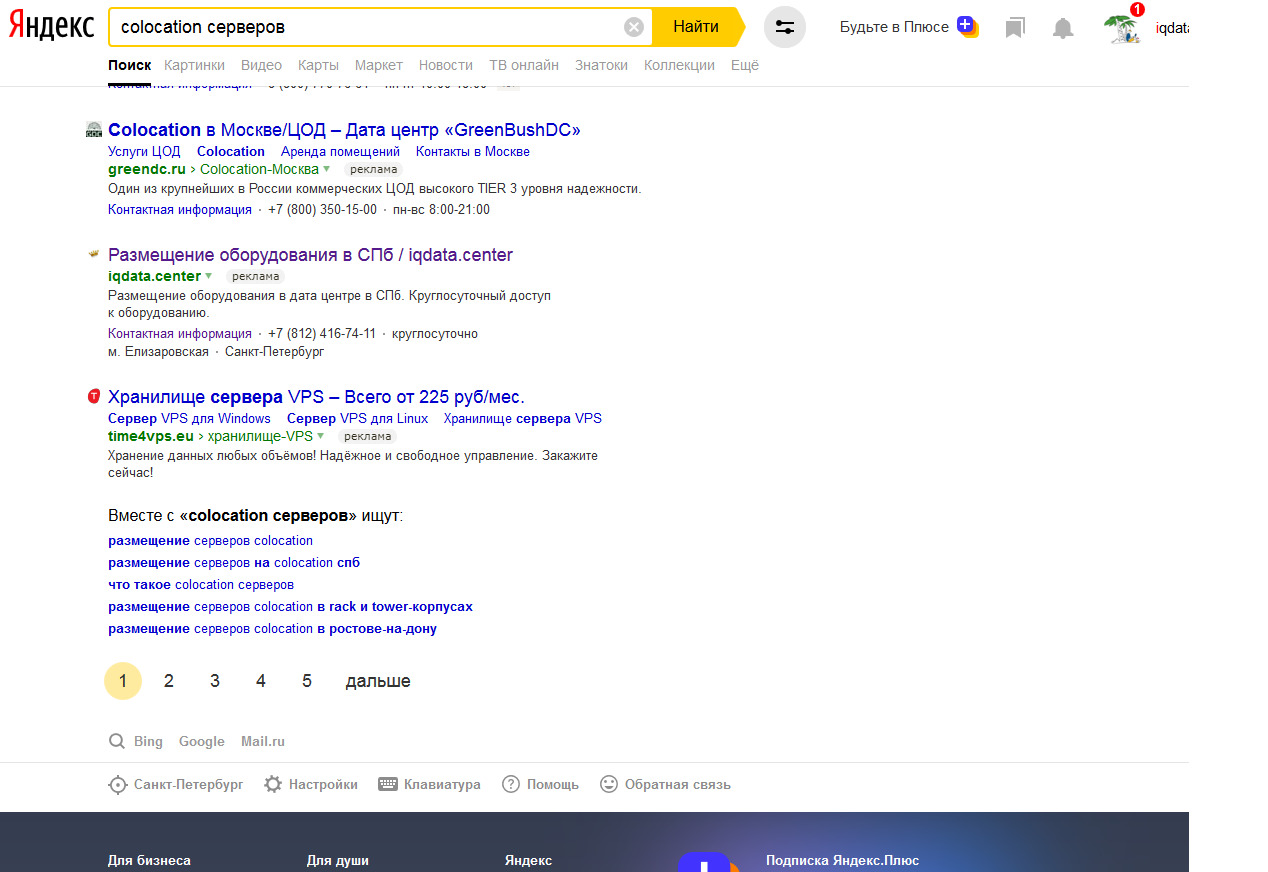Click the iqdata.center site favicon
Viewport: 1268px width, 872px height.
coord(94,254)
